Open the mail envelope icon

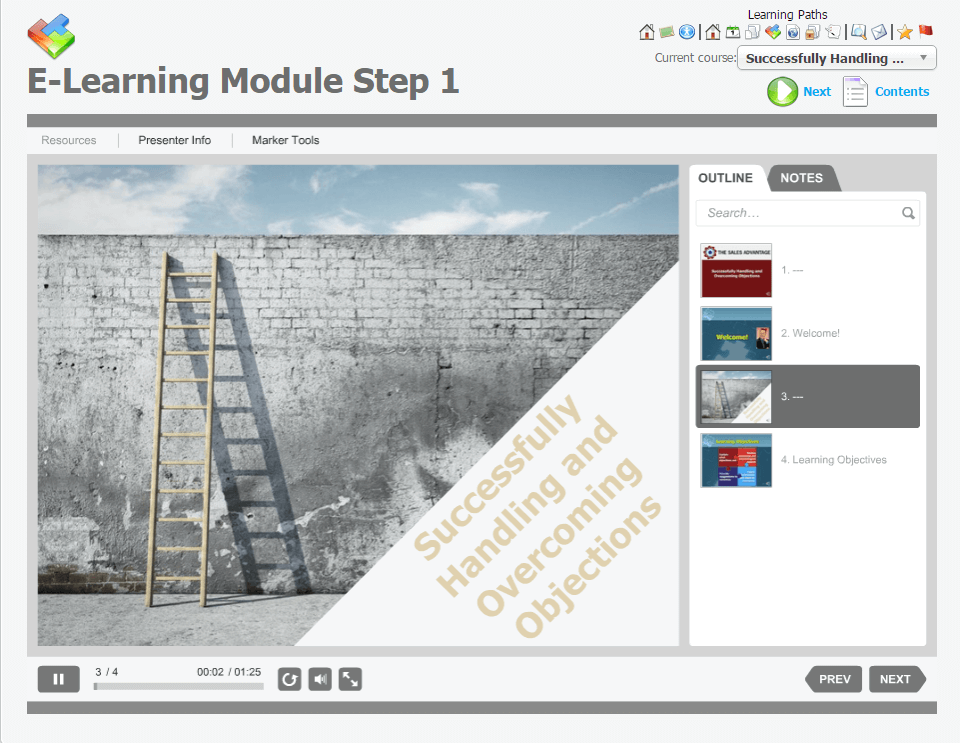click(879, 32)
